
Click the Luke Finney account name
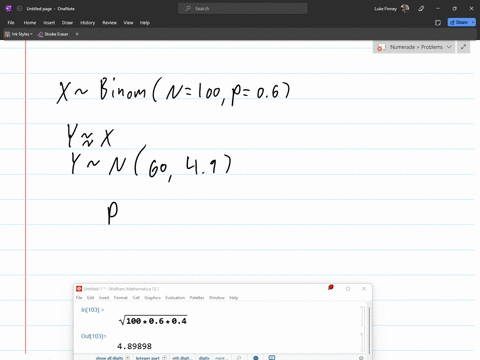pos(385,9)
